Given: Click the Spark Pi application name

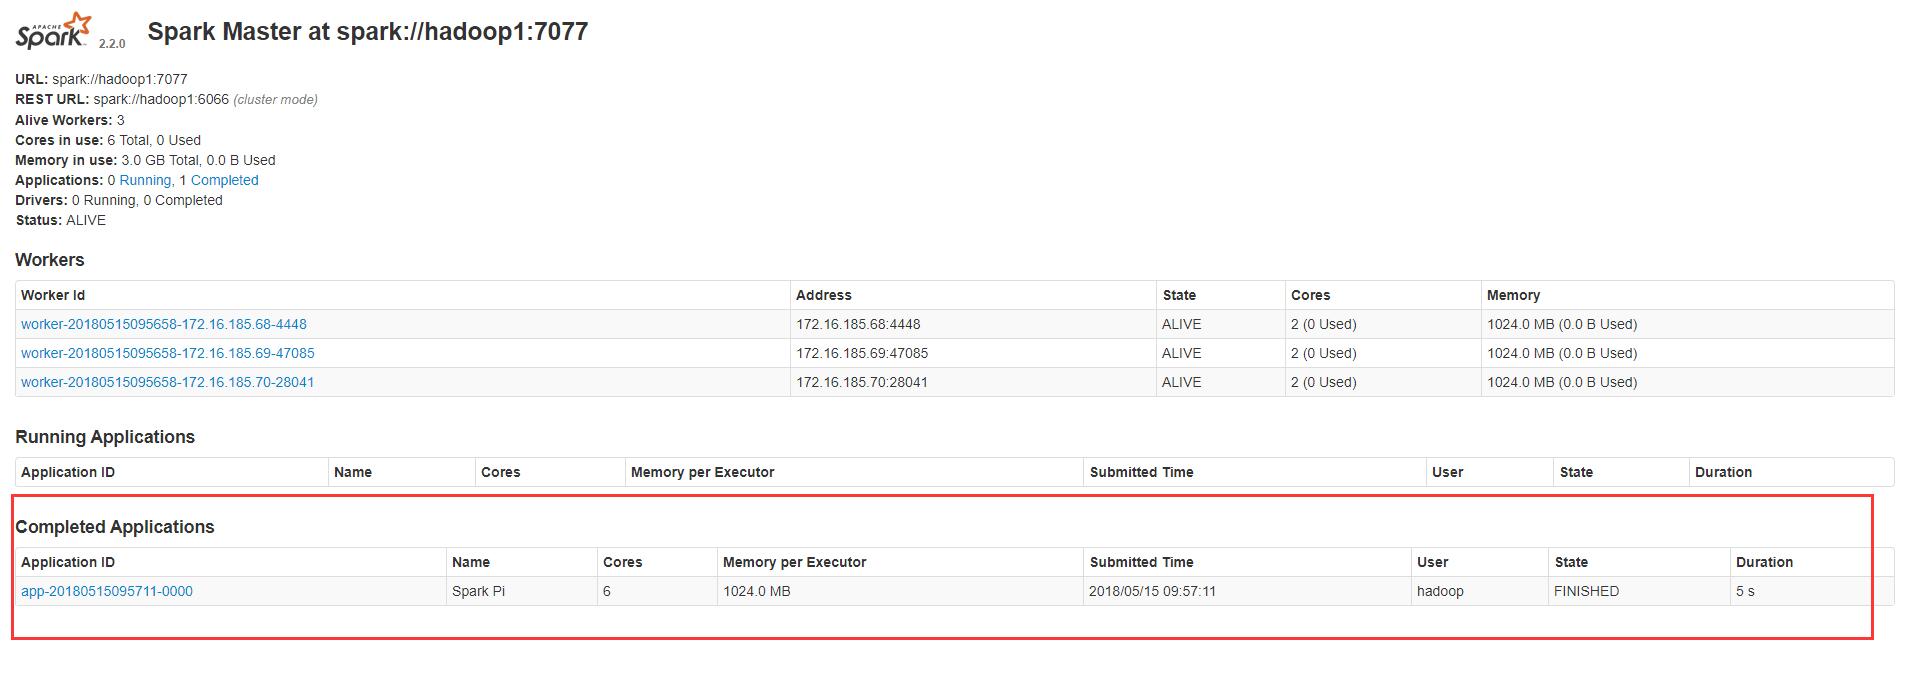Looking at the screenshot, I should click(x=478, y=591).
